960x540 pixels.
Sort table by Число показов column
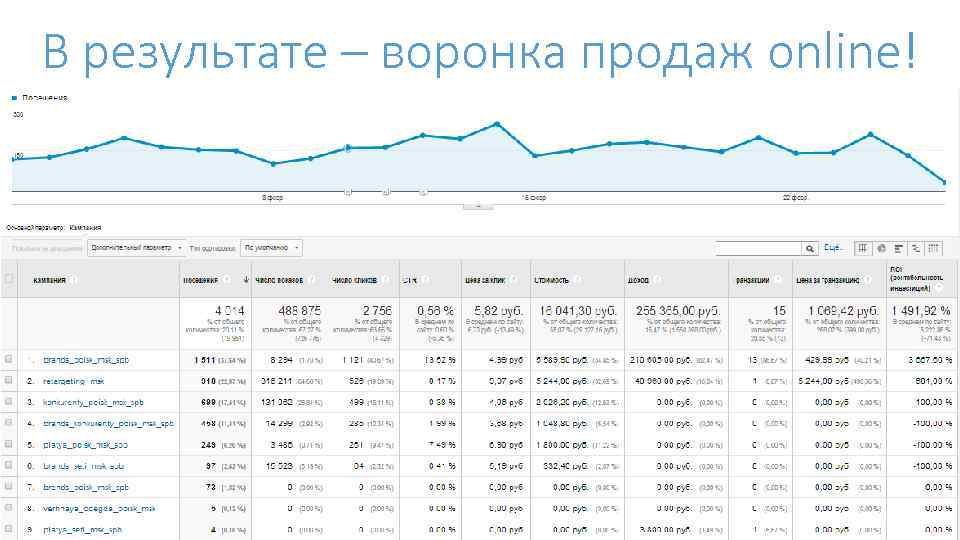tap(279, 280)
